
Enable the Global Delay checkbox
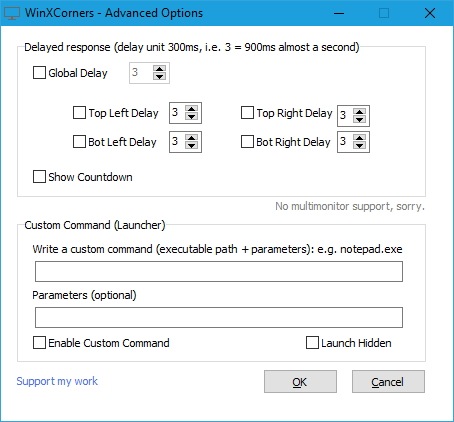click(39, 73)
